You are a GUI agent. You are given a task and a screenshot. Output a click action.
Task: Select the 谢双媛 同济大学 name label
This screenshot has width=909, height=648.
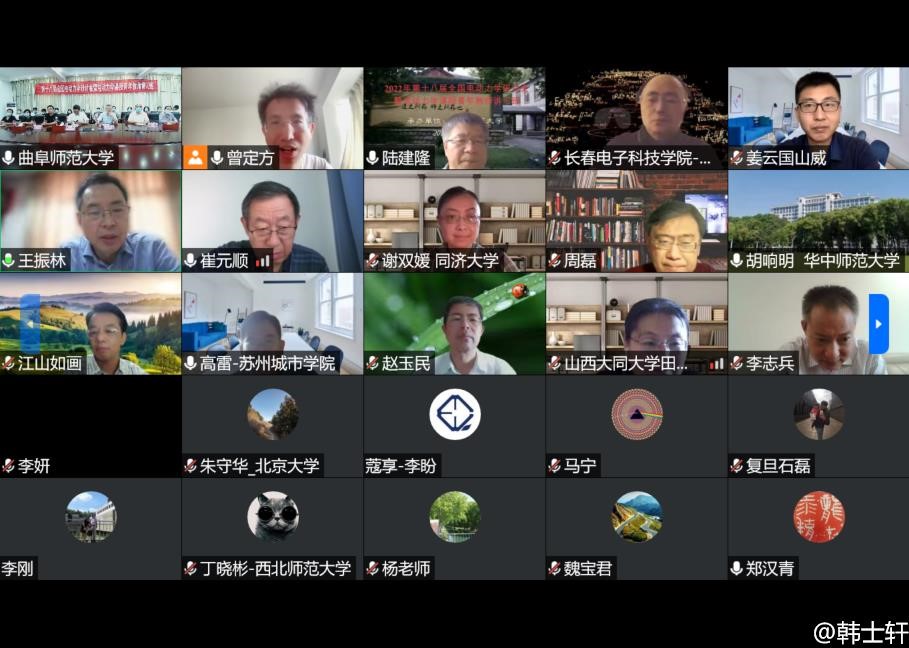tap(440, 261)
